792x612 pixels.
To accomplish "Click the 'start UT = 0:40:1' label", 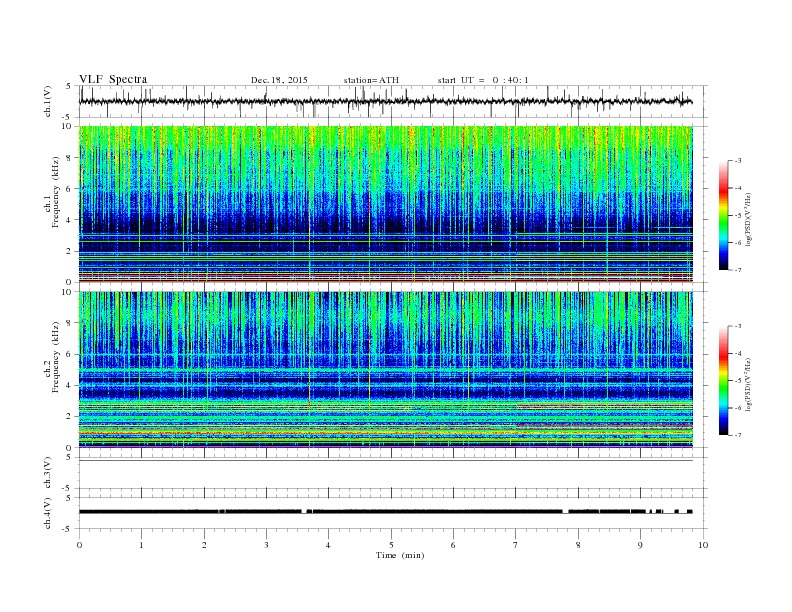I will pyautogui.click(x=483, y=80).
